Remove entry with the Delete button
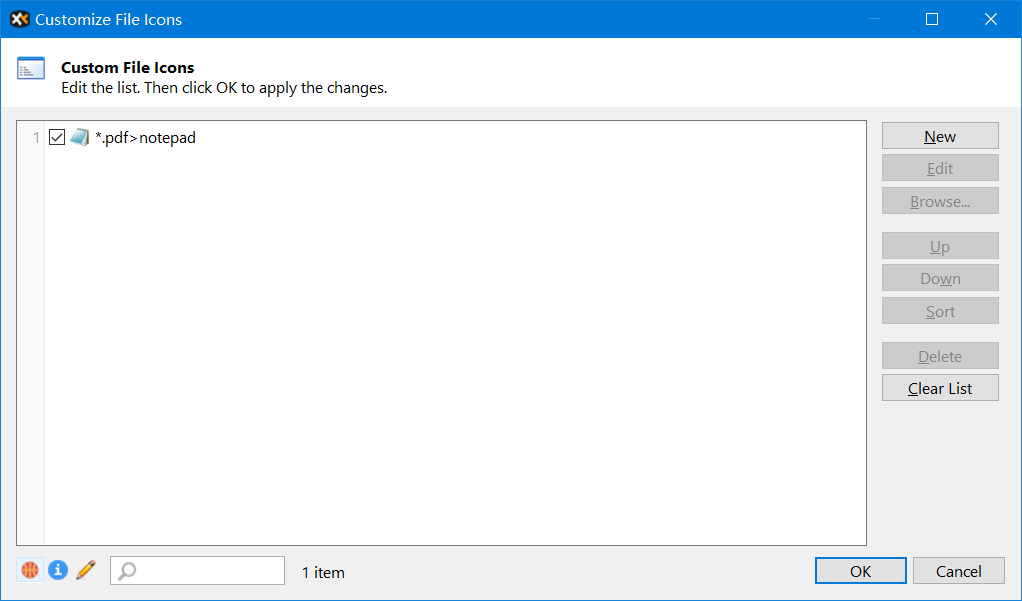The width and height of the screenshot is (1022, 601). tap(940, 356)
